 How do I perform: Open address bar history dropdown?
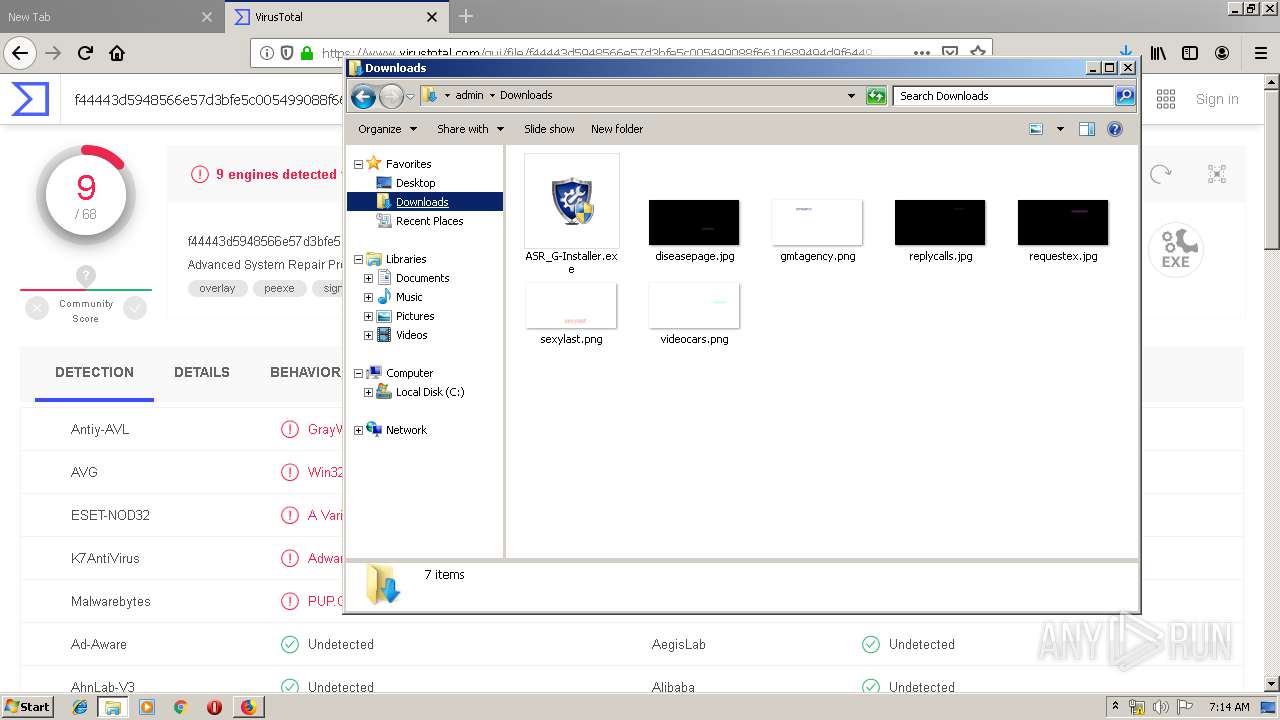point(851,96)
